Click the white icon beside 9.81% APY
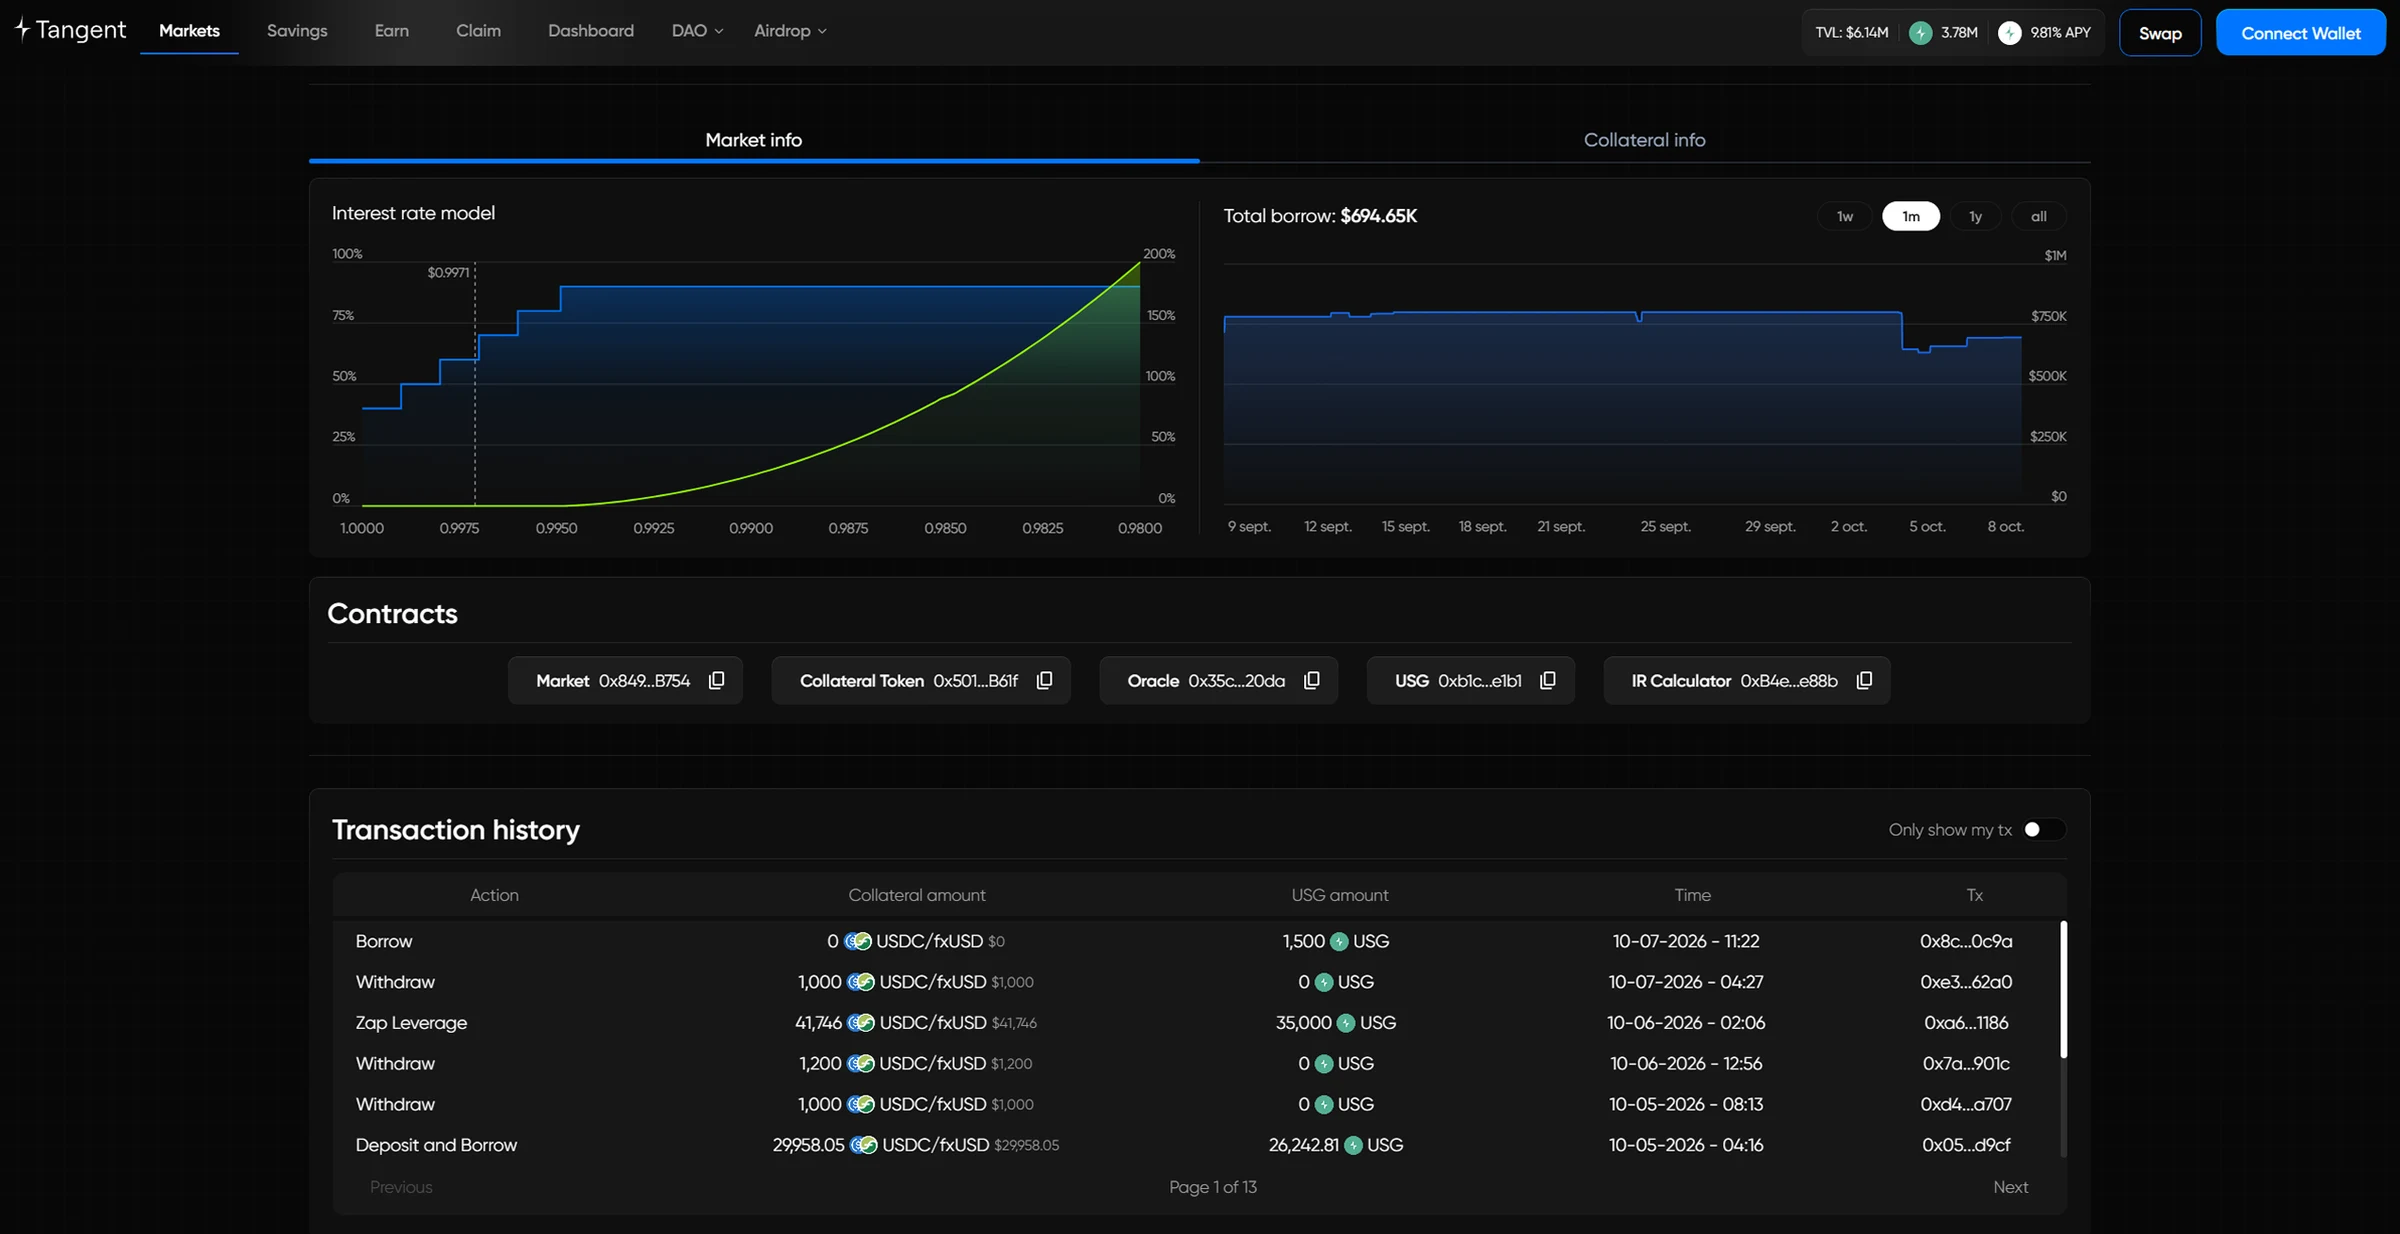Screen dimensions: 2400x1234 2009,33
